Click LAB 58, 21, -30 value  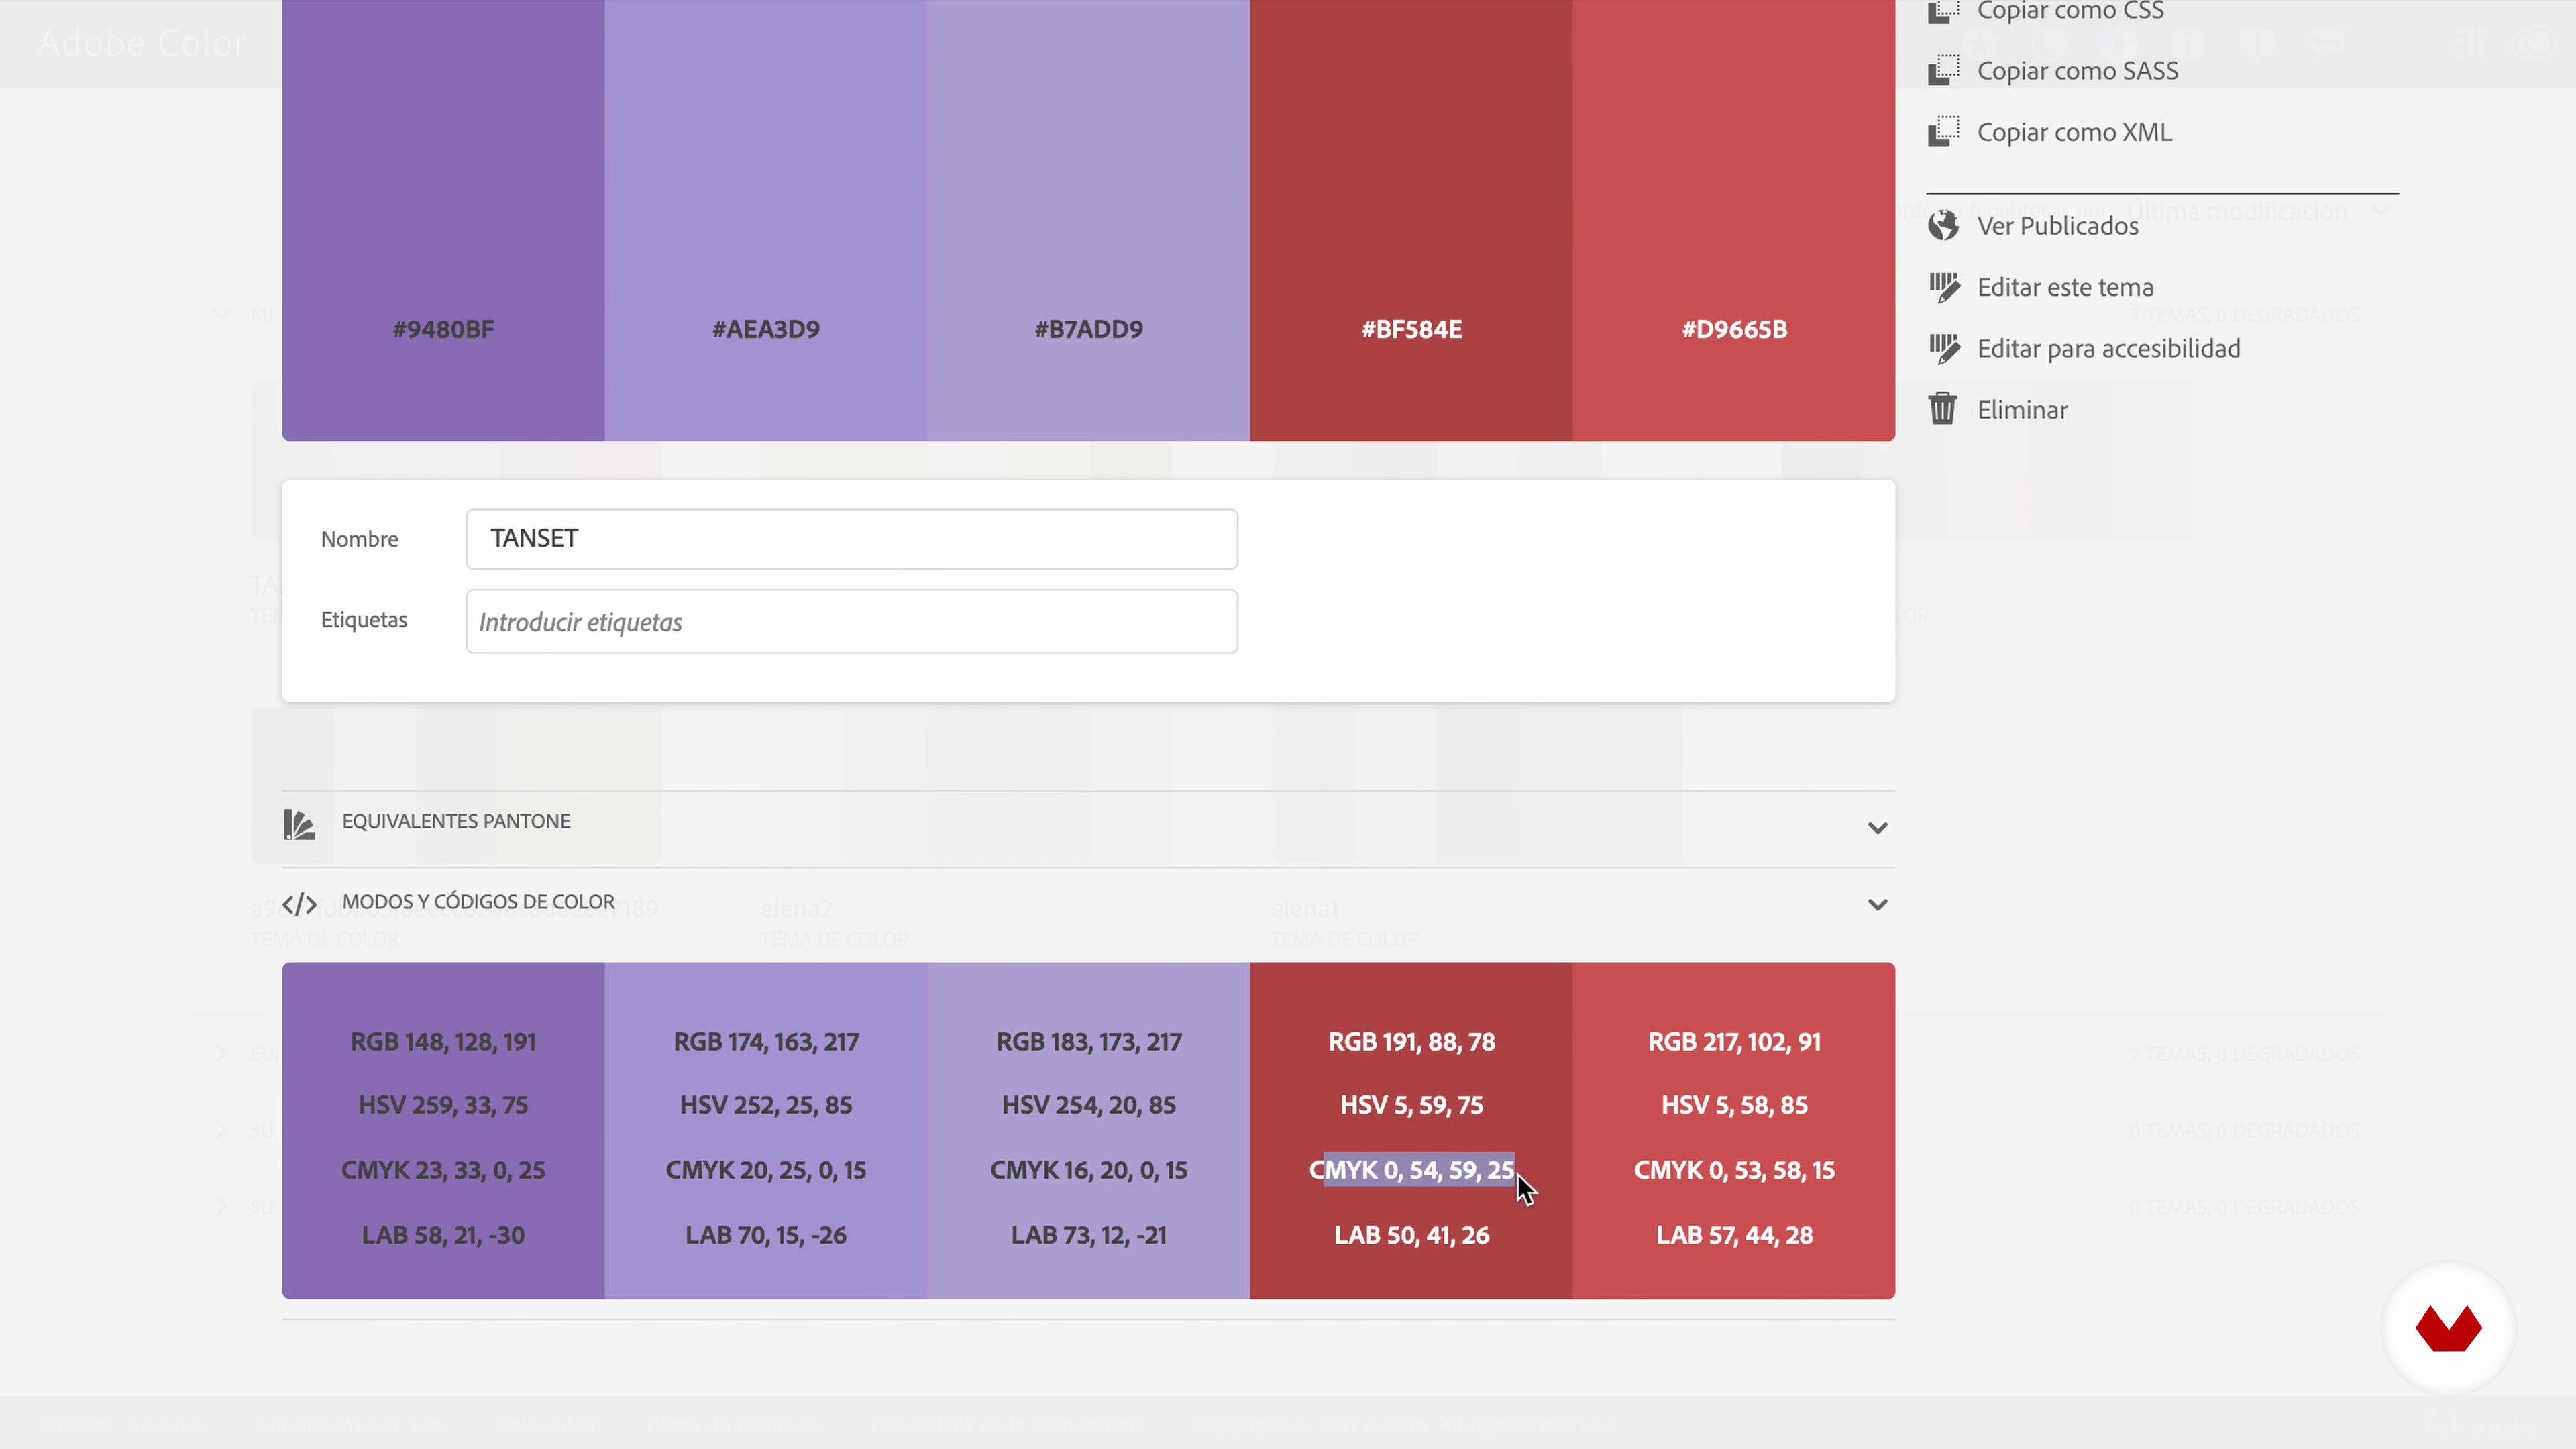click(443, 1236)
